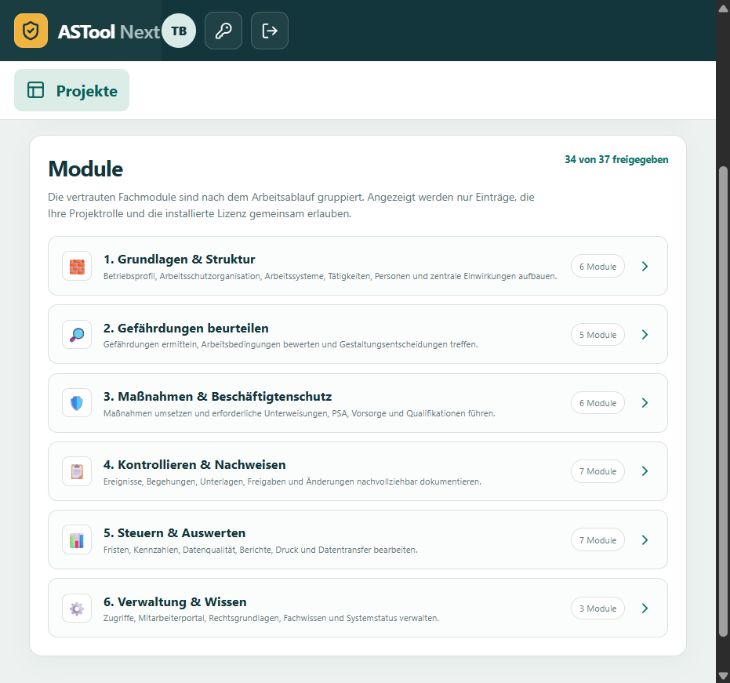Open the TB user avatar

pos(179,31)
